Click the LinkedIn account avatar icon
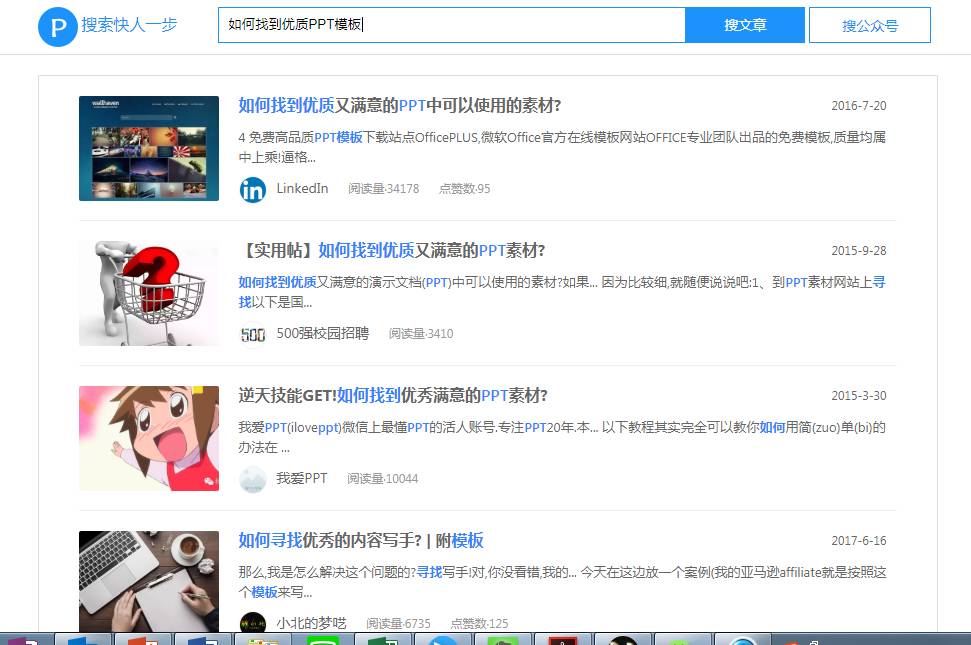 [252, 188]
